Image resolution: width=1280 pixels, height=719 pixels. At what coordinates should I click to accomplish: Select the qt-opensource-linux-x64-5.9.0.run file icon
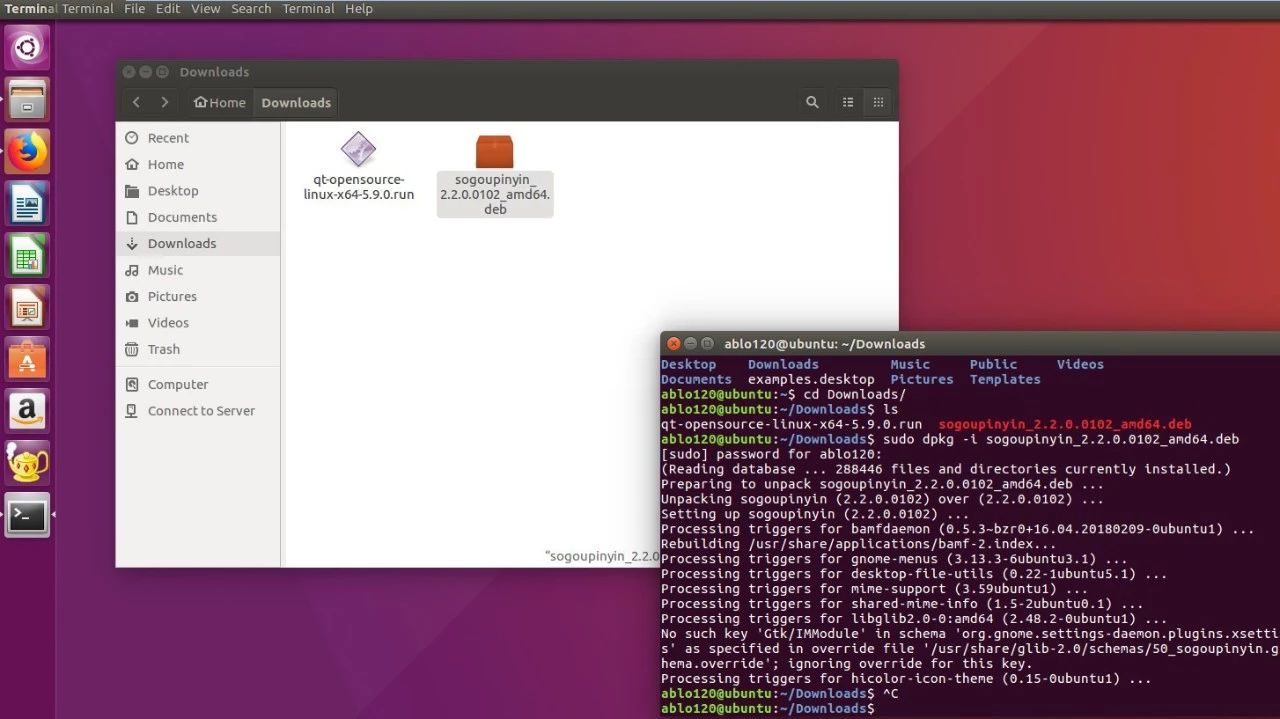pos(358,149)
